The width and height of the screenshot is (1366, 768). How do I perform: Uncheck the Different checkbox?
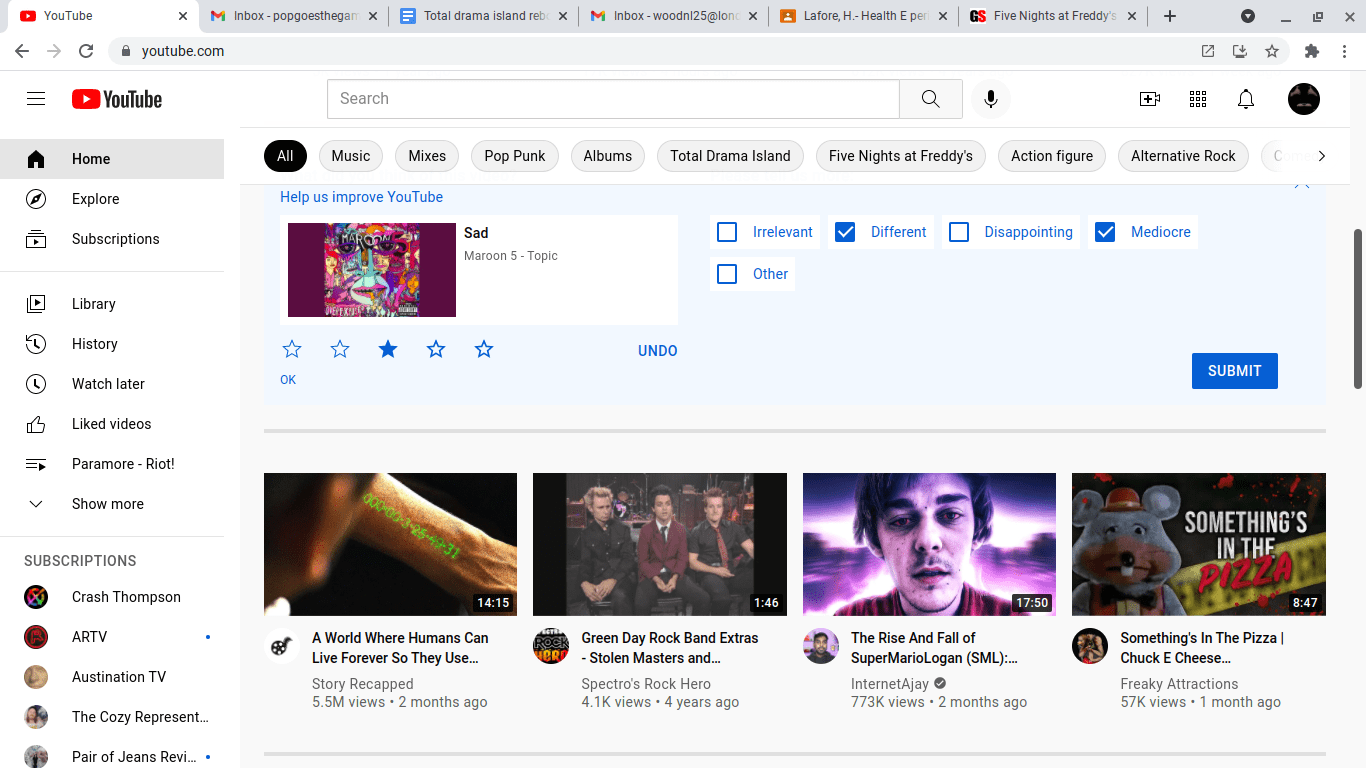coord(845,232)
